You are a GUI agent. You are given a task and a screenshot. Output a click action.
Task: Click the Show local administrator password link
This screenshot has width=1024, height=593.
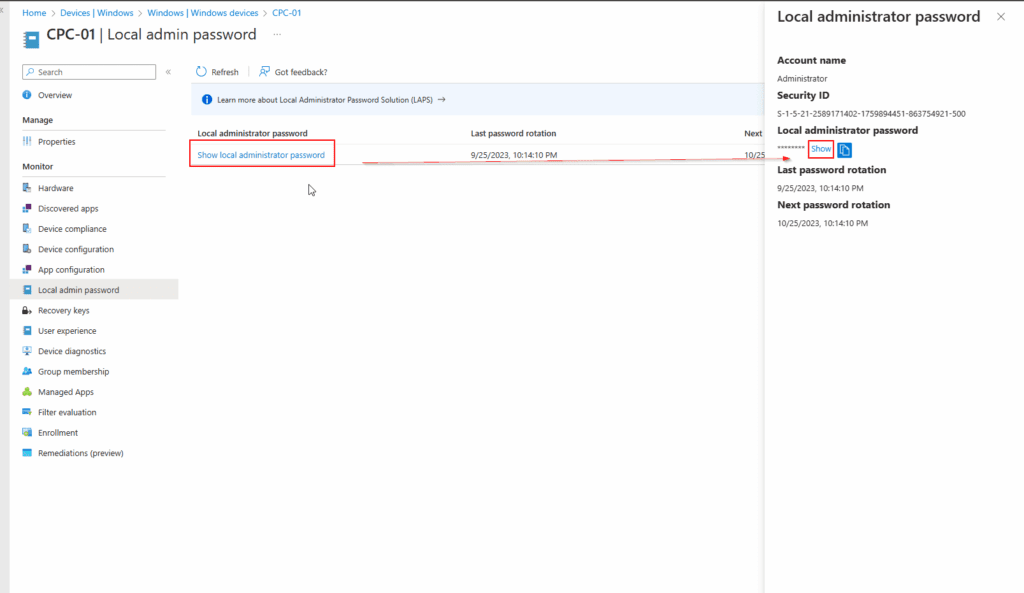click(x=261, y=155)
